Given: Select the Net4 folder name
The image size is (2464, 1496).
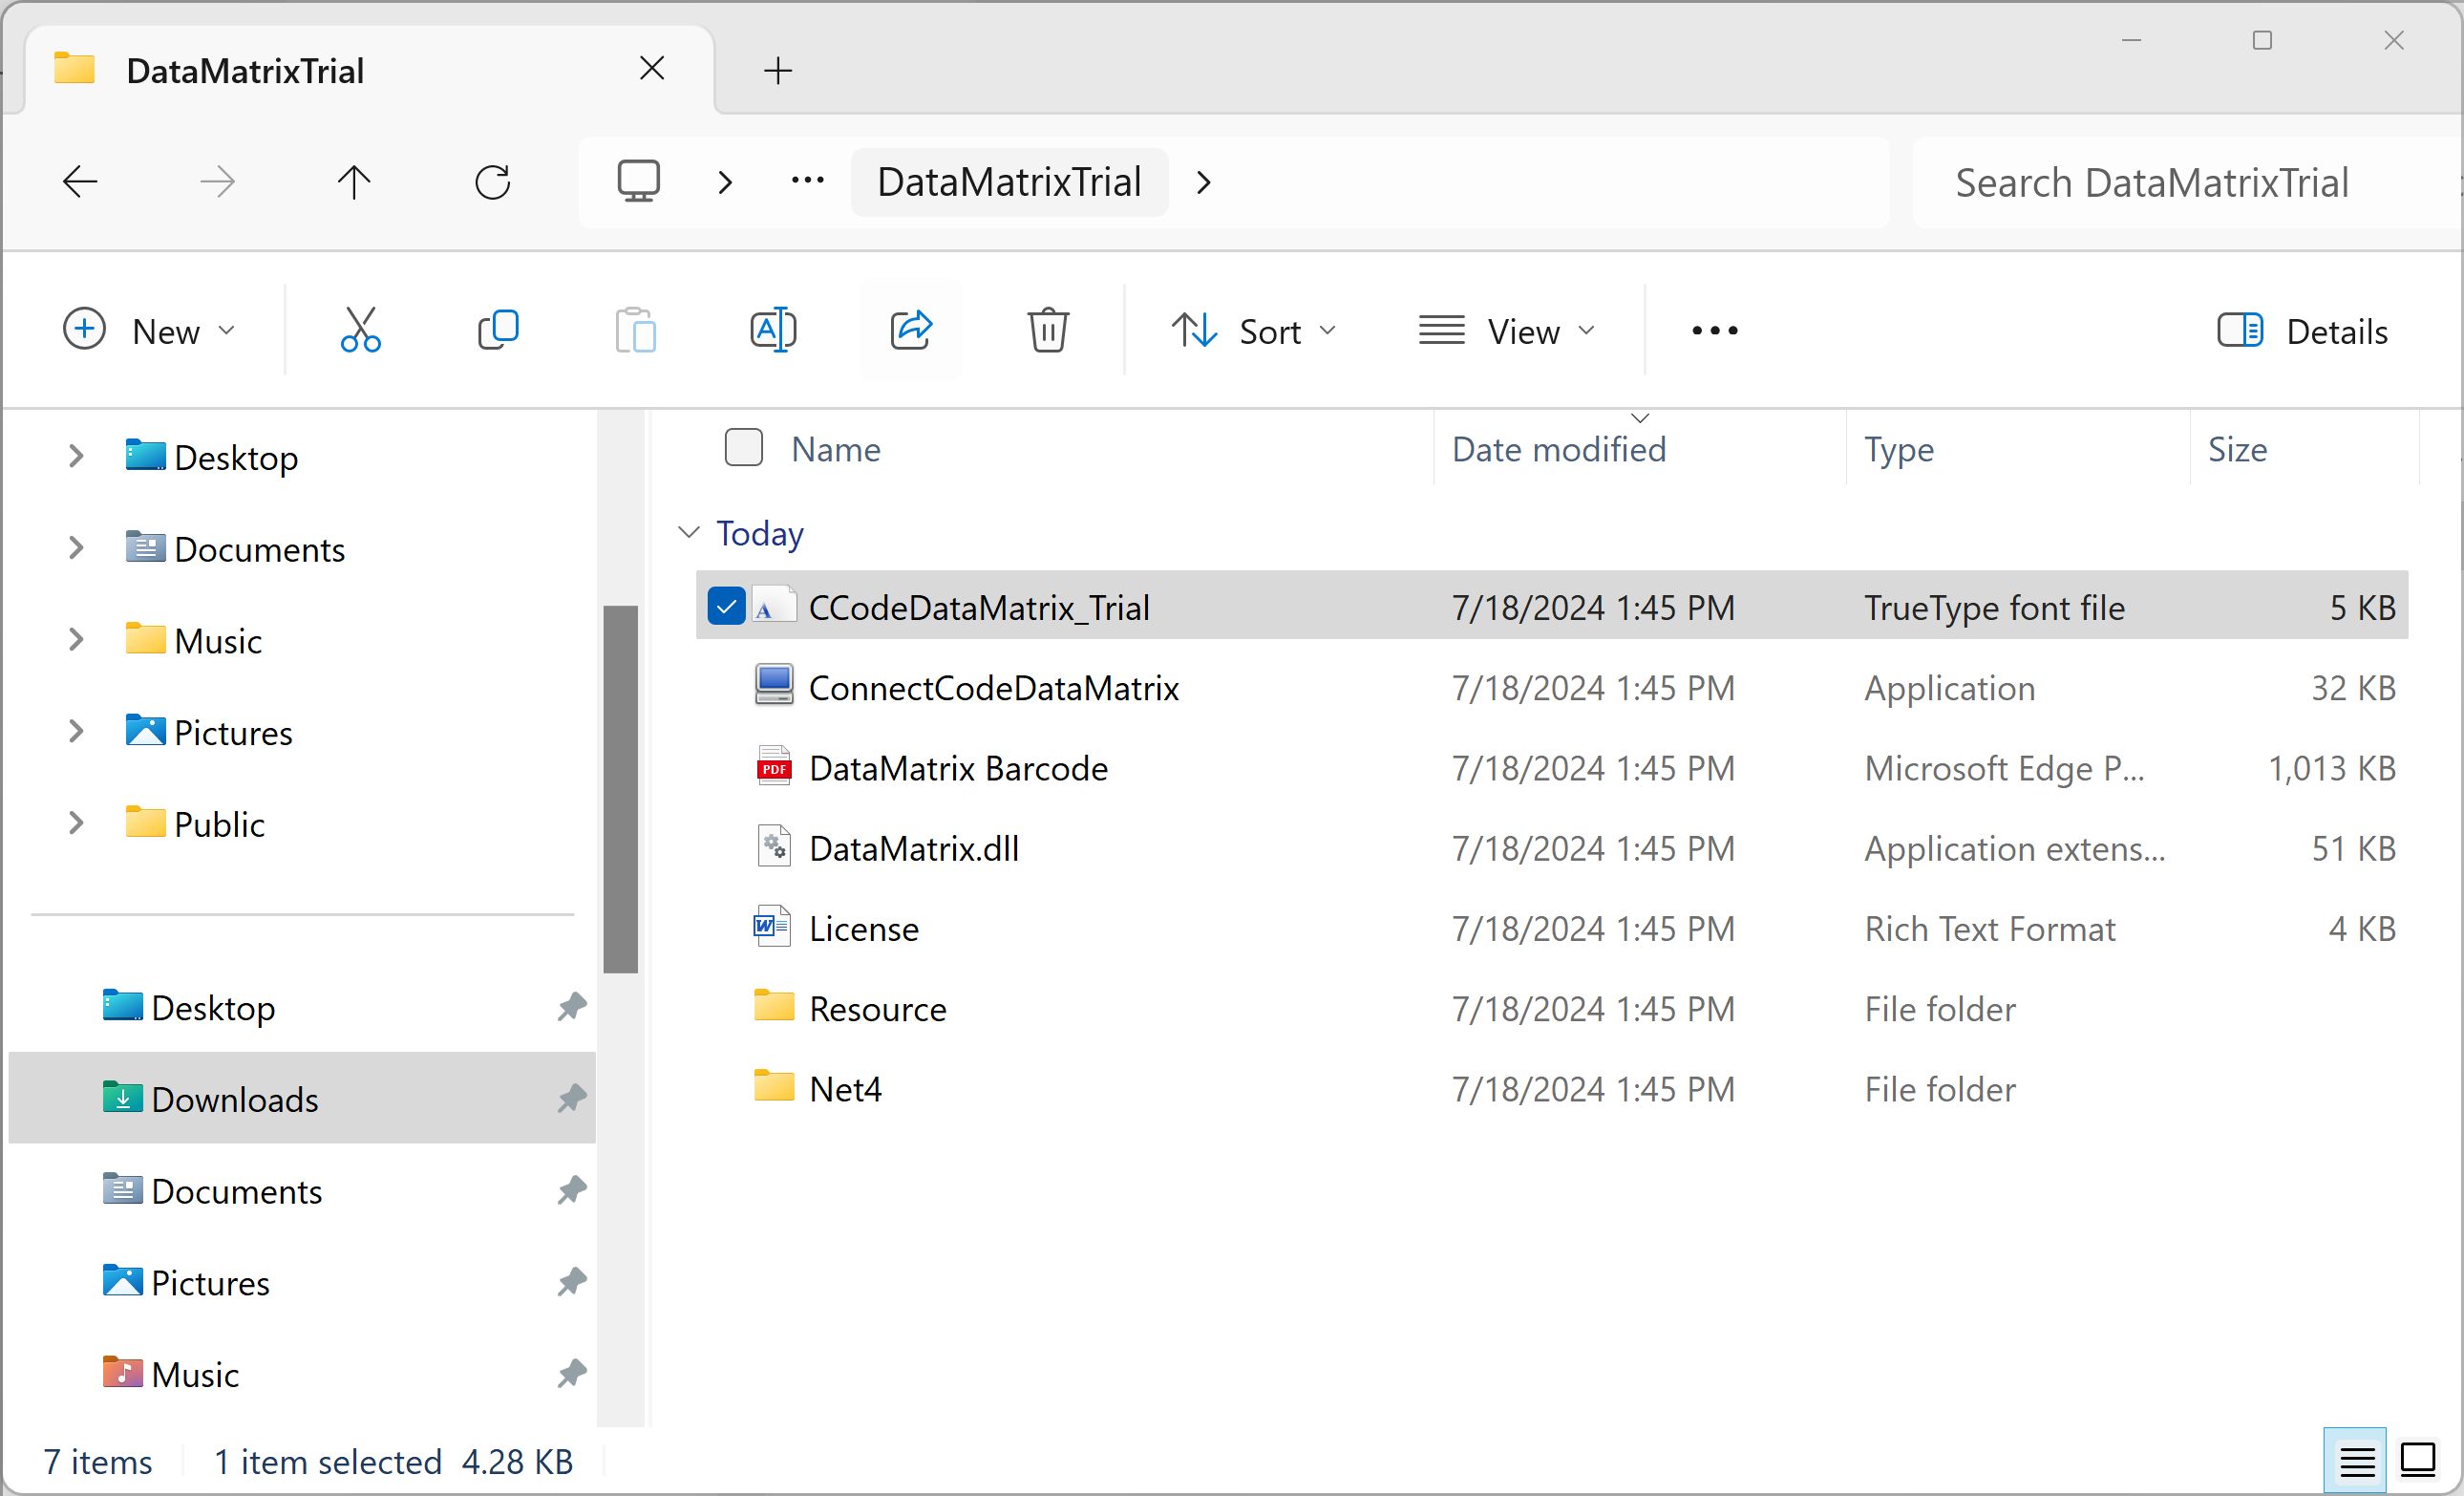Looking at the screenshot, I should click(846, 1089).
